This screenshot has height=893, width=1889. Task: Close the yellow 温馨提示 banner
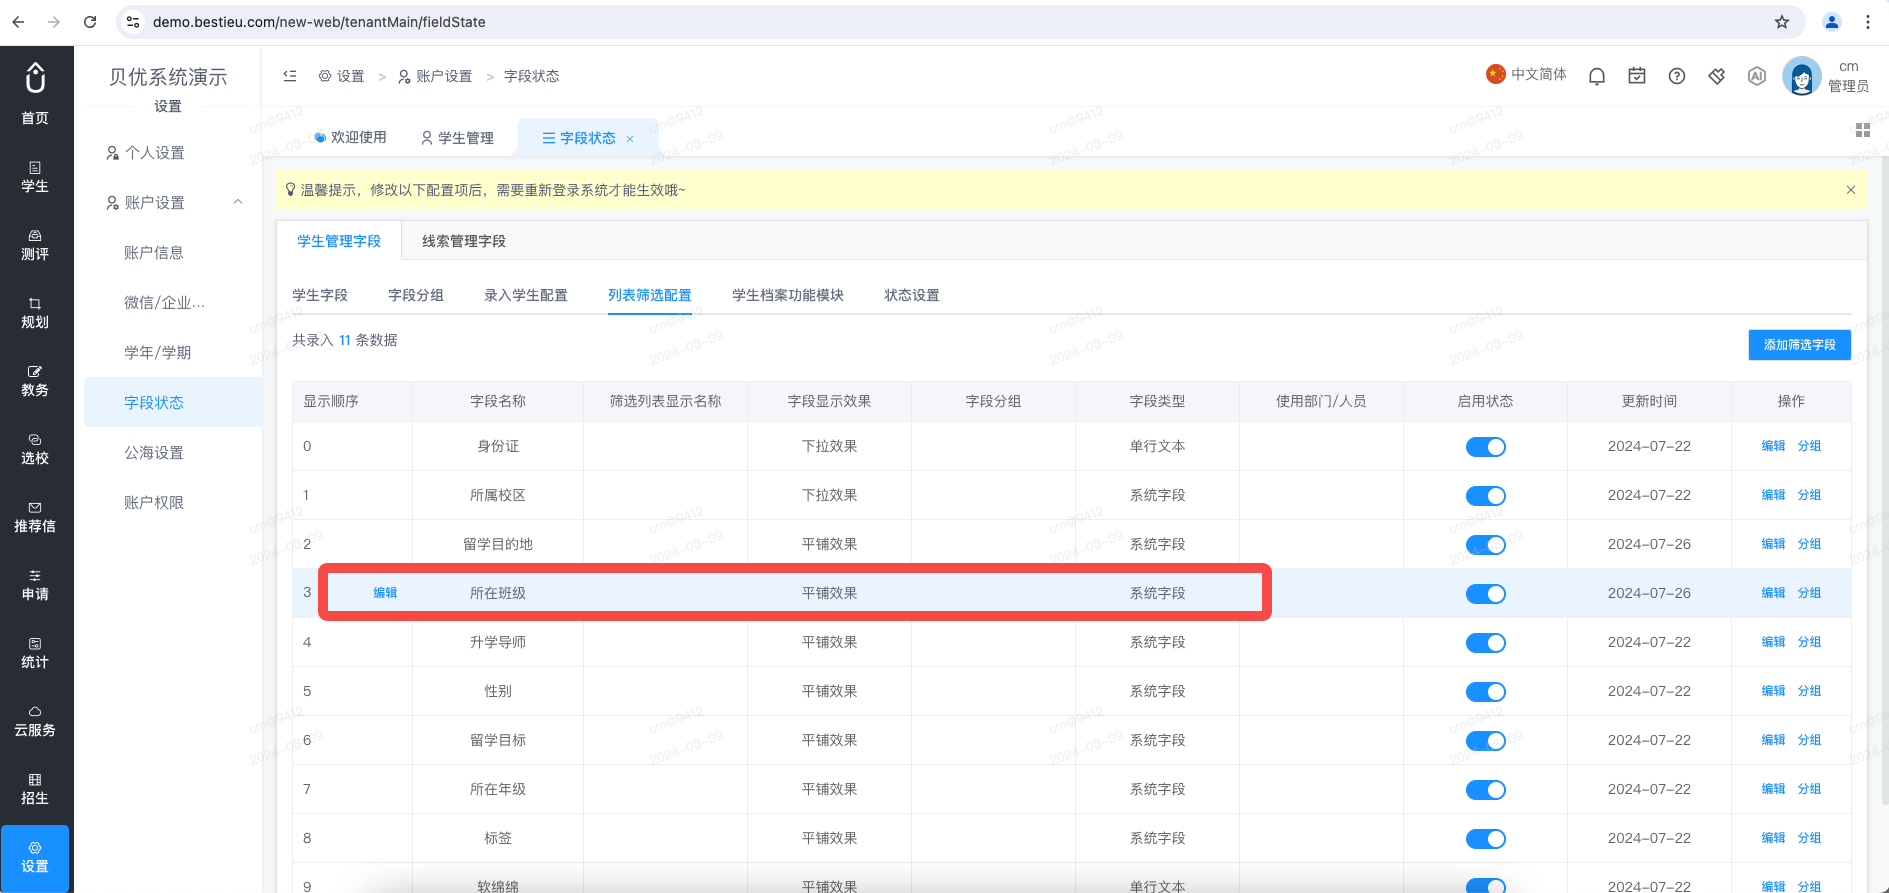point(1851,190)
